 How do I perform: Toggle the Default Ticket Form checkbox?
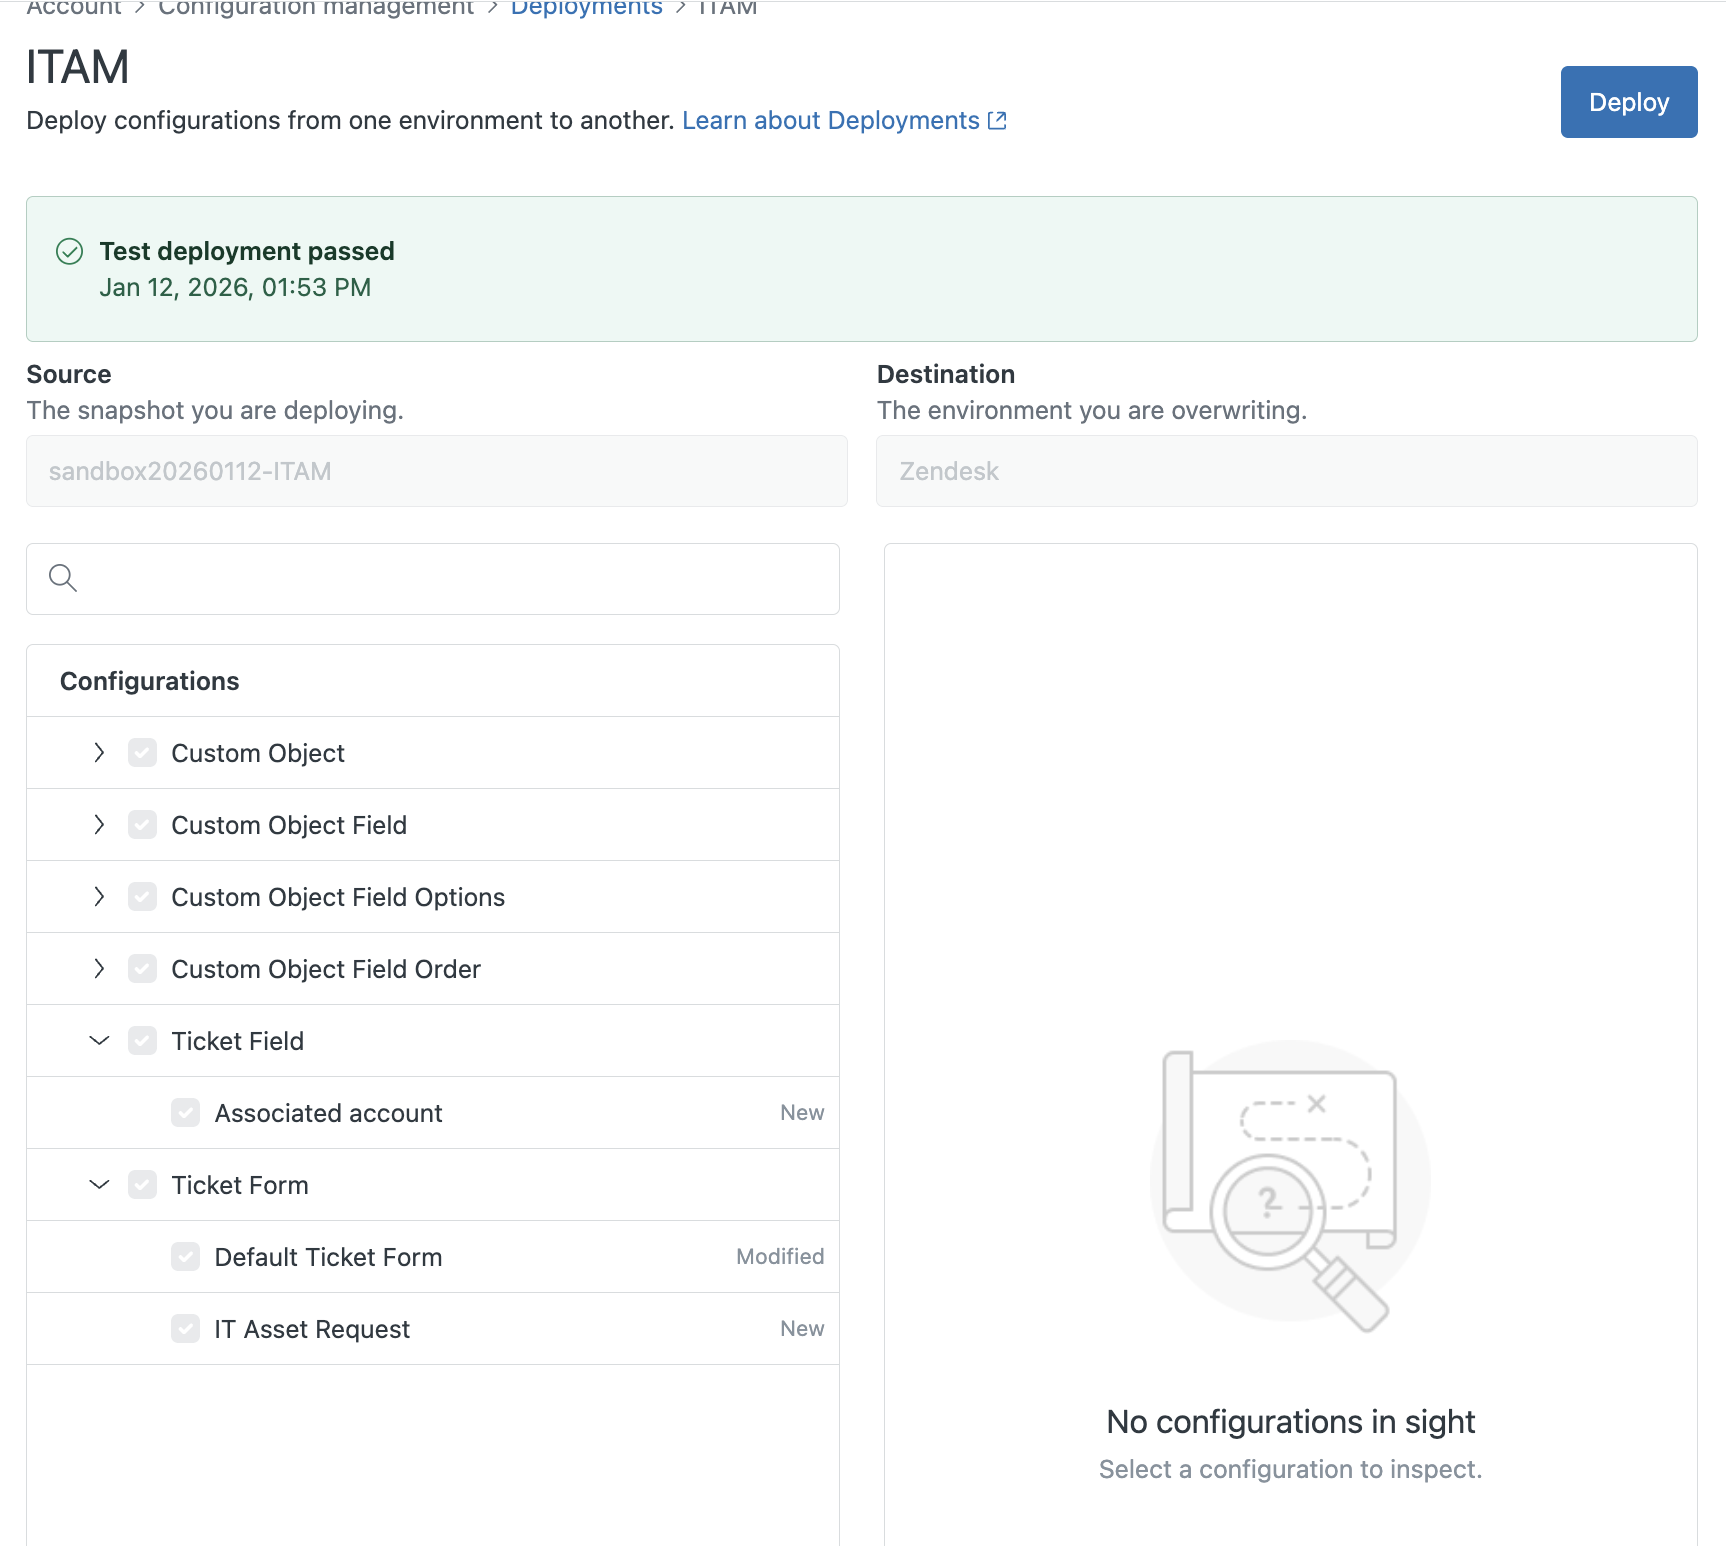pyautogui.click(x=185, y=1257)
